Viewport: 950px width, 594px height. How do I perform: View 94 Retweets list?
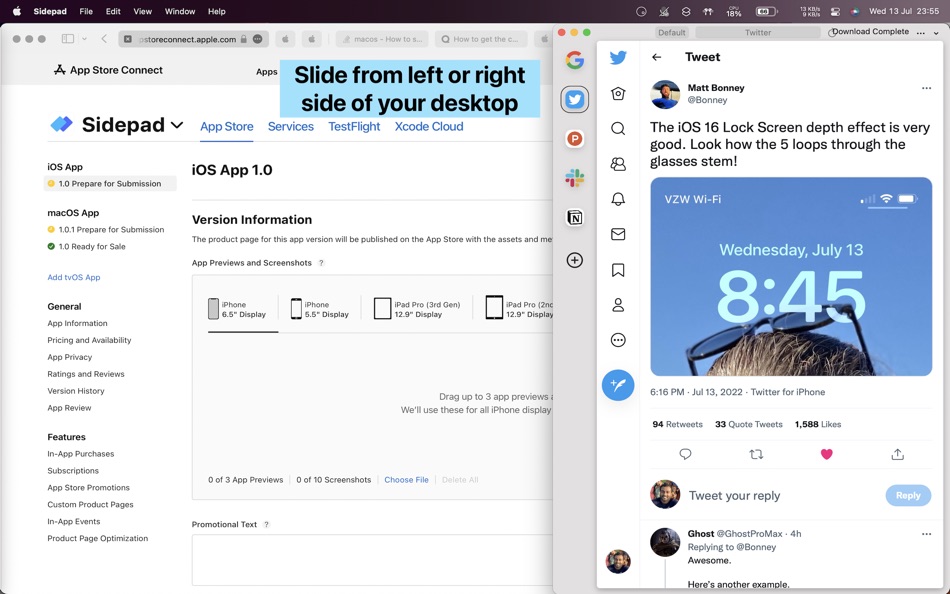pyautogui.click(x=677, y=424)
